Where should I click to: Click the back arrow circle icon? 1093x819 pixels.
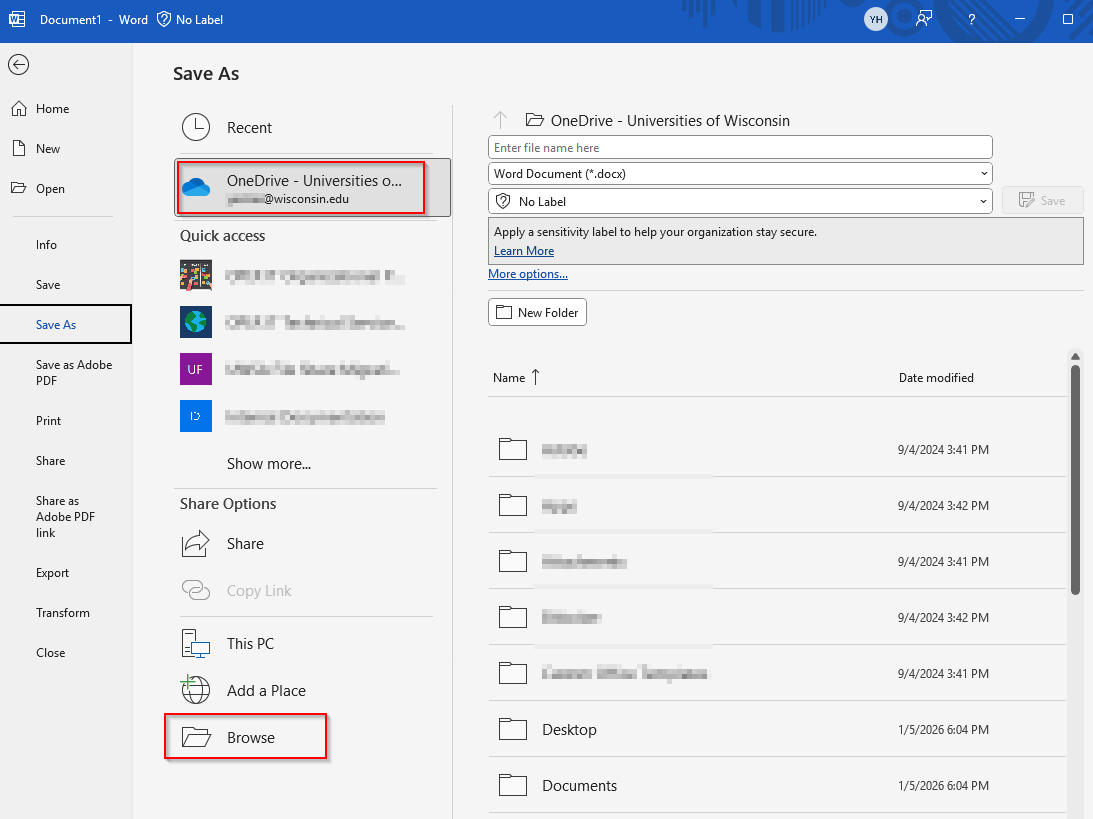[x=18, y=65]
